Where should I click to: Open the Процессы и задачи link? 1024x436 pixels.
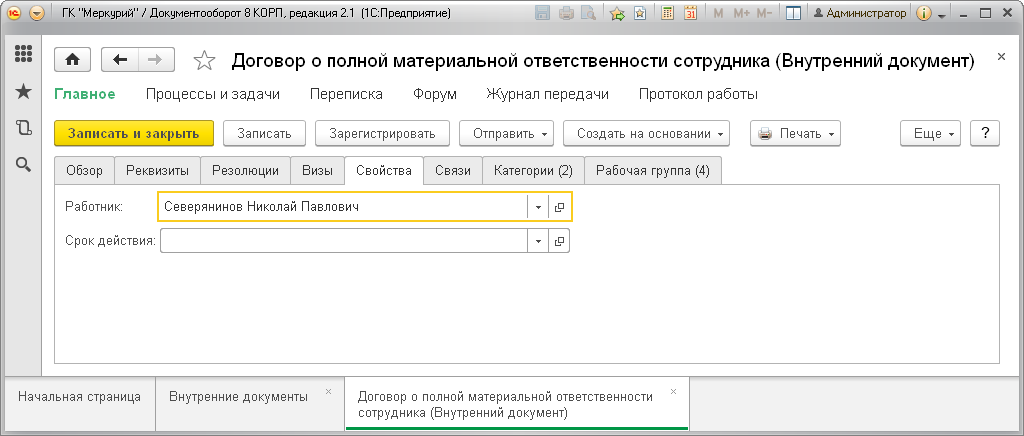point(213,94)
